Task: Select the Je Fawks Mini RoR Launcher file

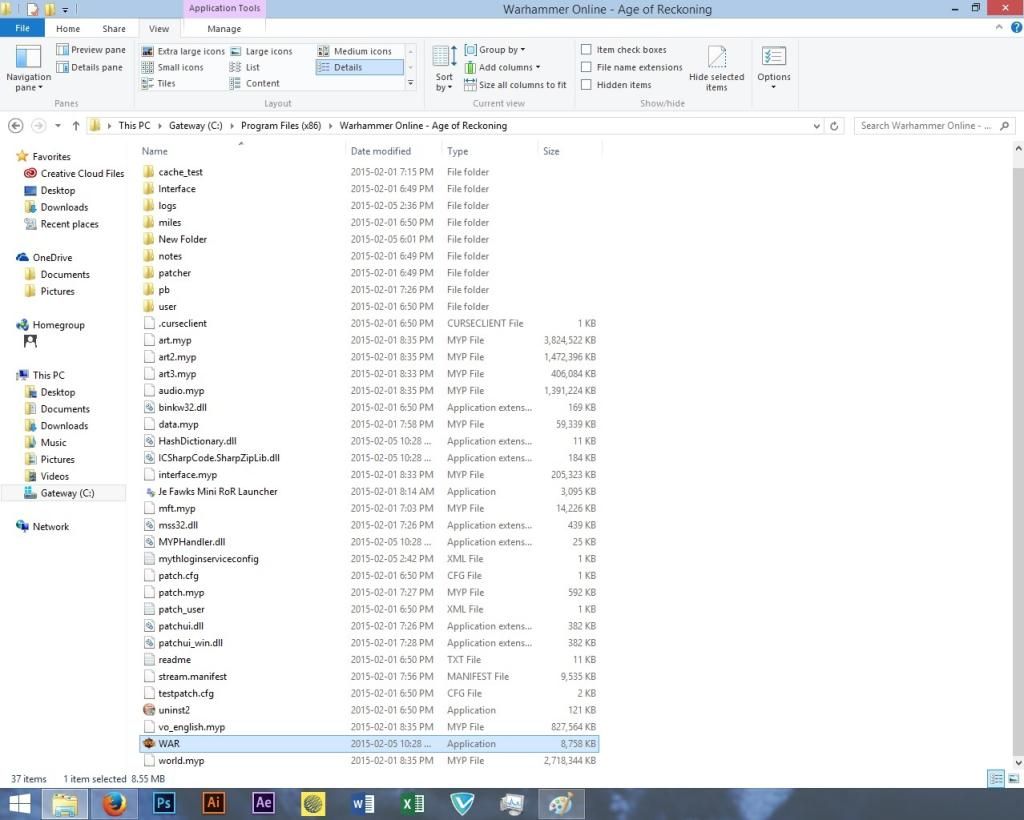Action: pyautogui.click(x=369, y=492)
